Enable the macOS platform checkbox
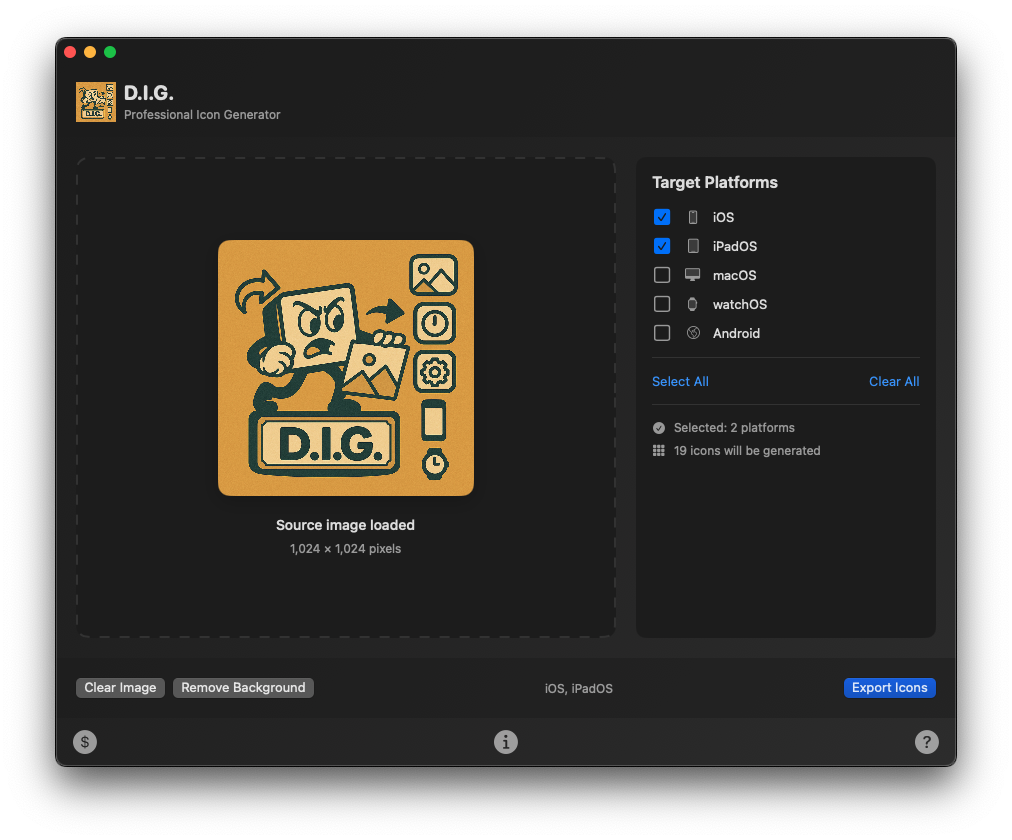 click(662, 275)
